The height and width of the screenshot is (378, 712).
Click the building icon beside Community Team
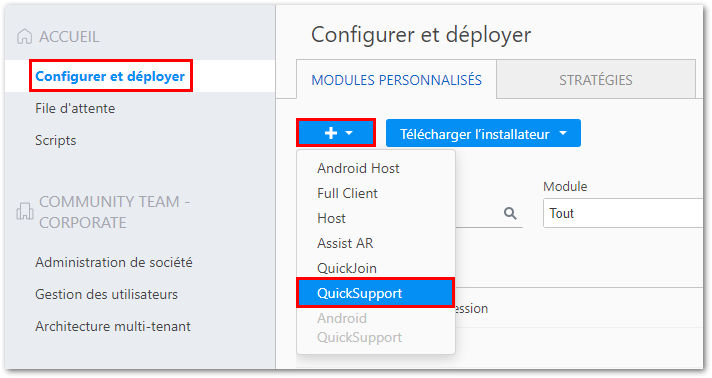tap(25, 211)
